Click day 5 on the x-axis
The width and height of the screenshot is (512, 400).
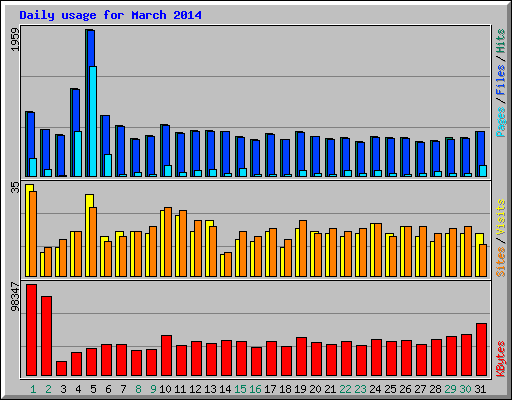[93, 389]
